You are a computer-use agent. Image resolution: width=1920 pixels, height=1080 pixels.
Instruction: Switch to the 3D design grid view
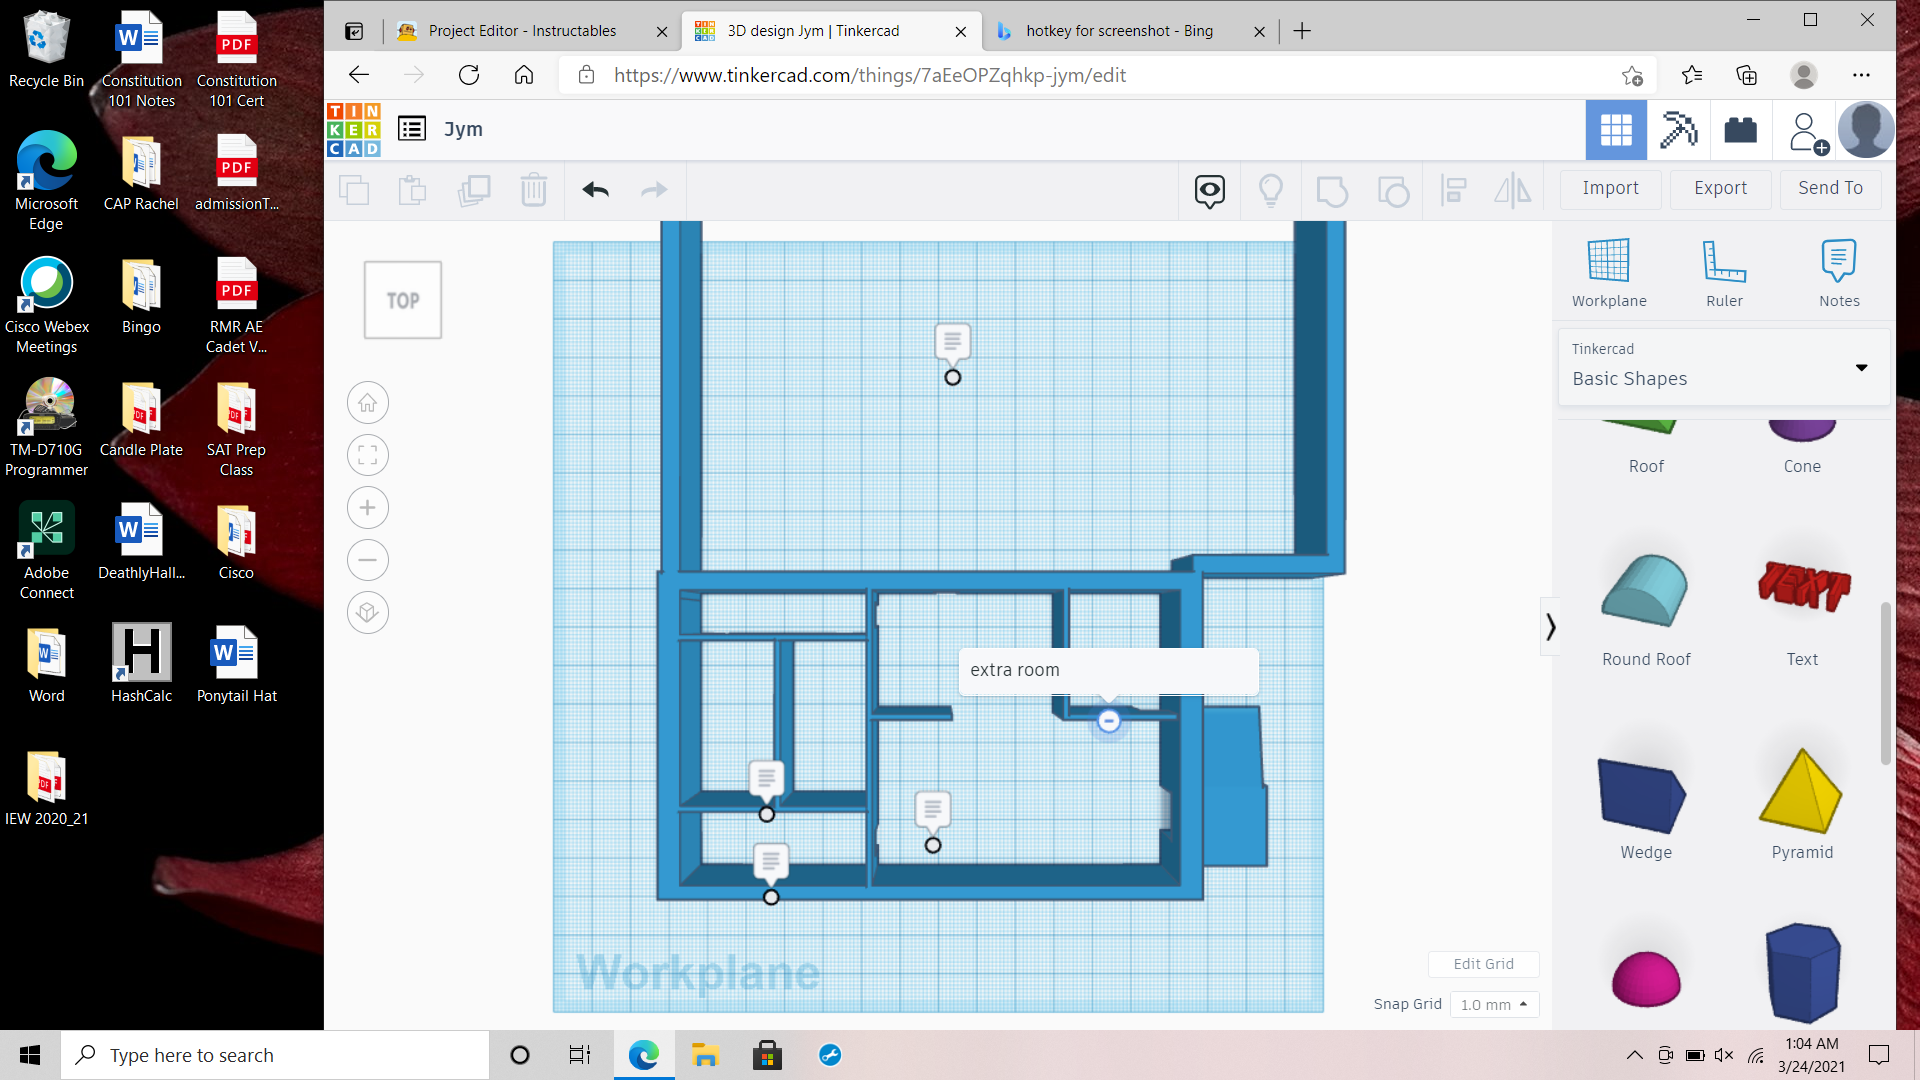(1616, 130)
